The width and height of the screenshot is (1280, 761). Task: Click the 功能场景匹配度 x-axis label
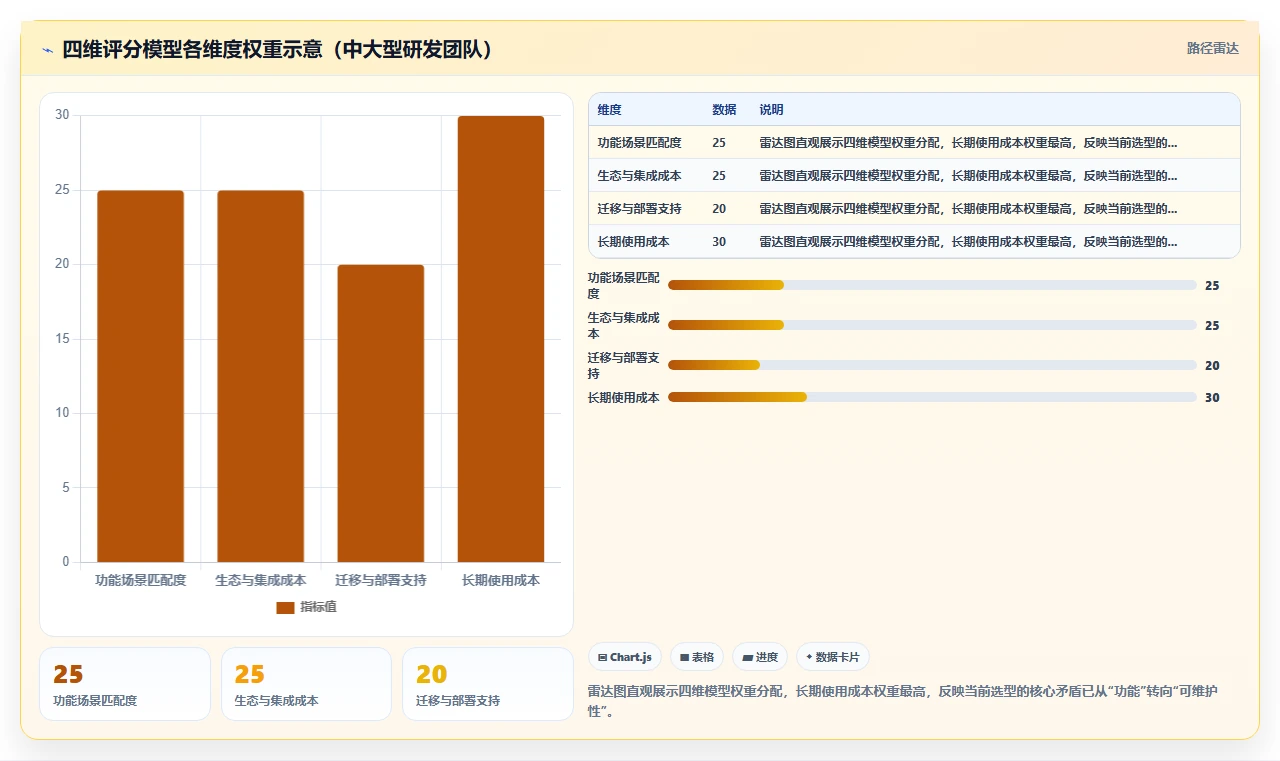pos(140,580)
